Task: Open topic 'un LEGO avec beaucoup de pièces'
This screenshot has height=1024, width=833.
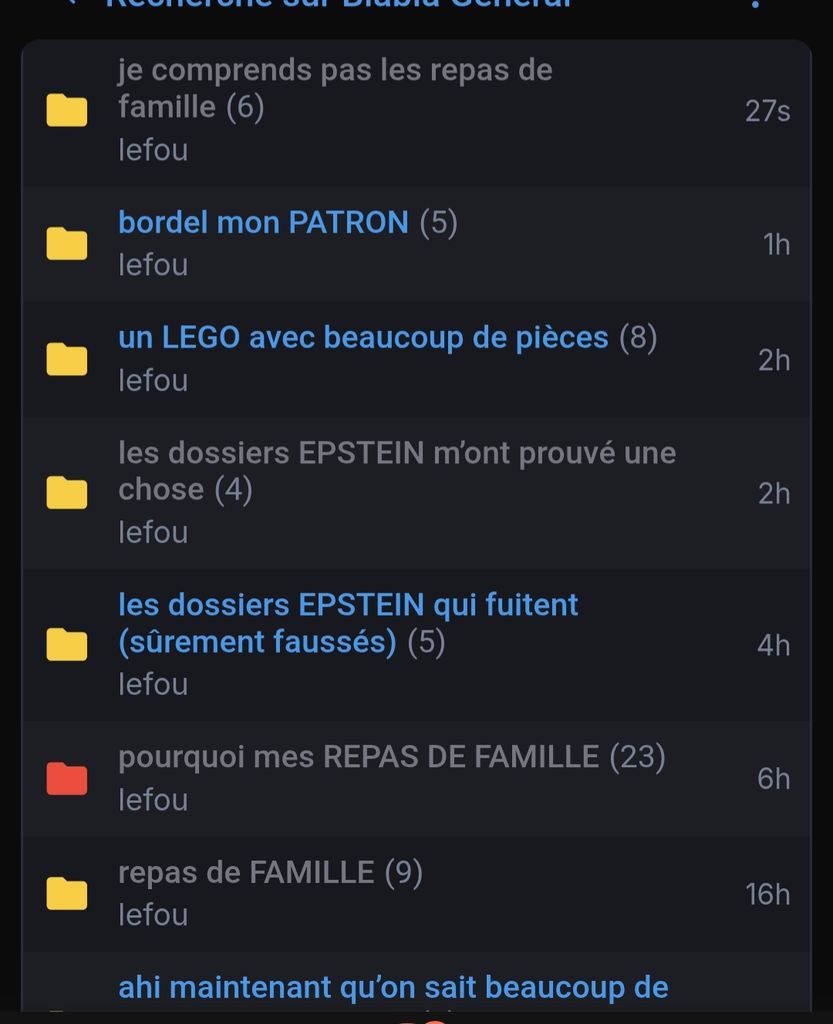Action: tap(363, 338)
